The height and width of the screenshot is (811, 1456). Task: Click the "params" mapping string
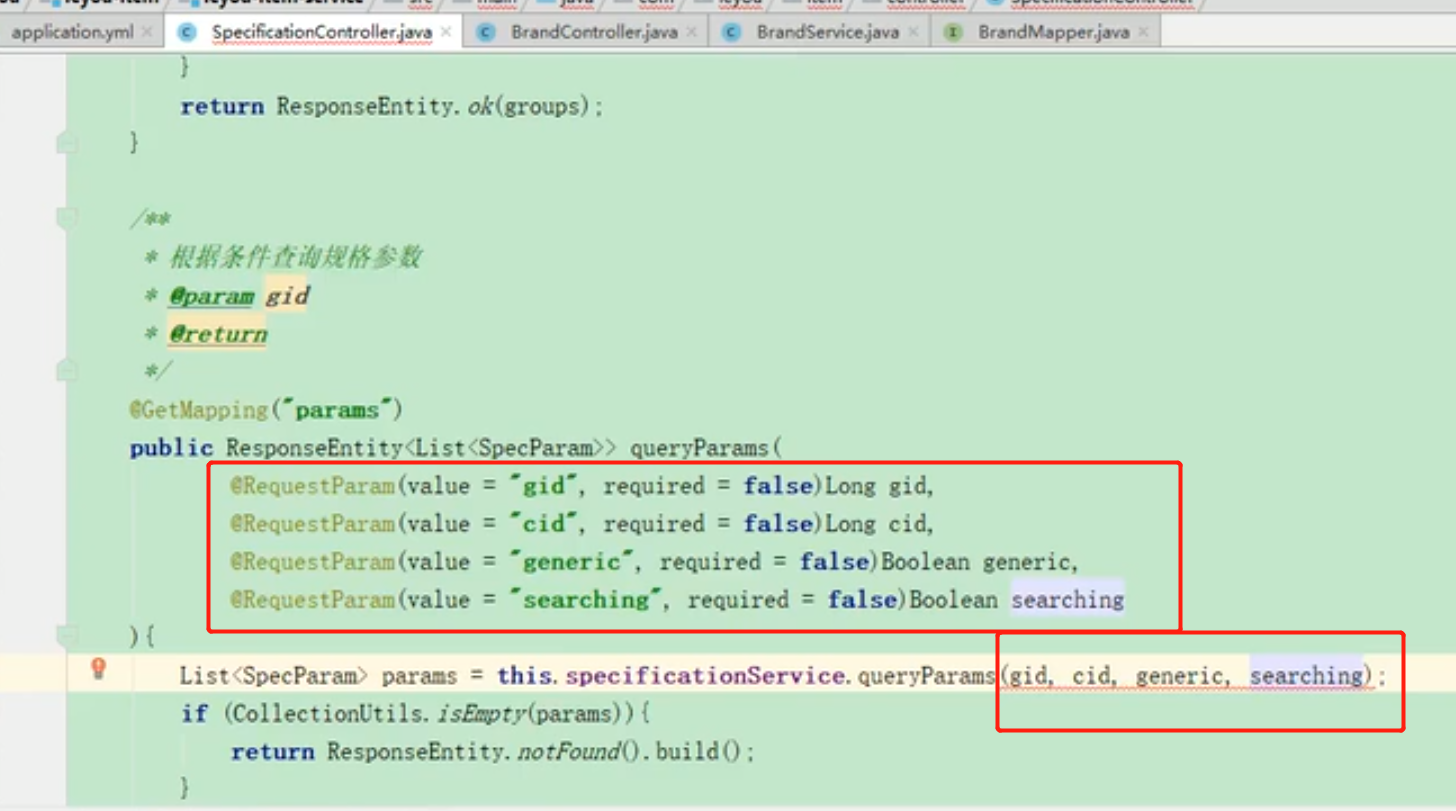click(337, 410)
